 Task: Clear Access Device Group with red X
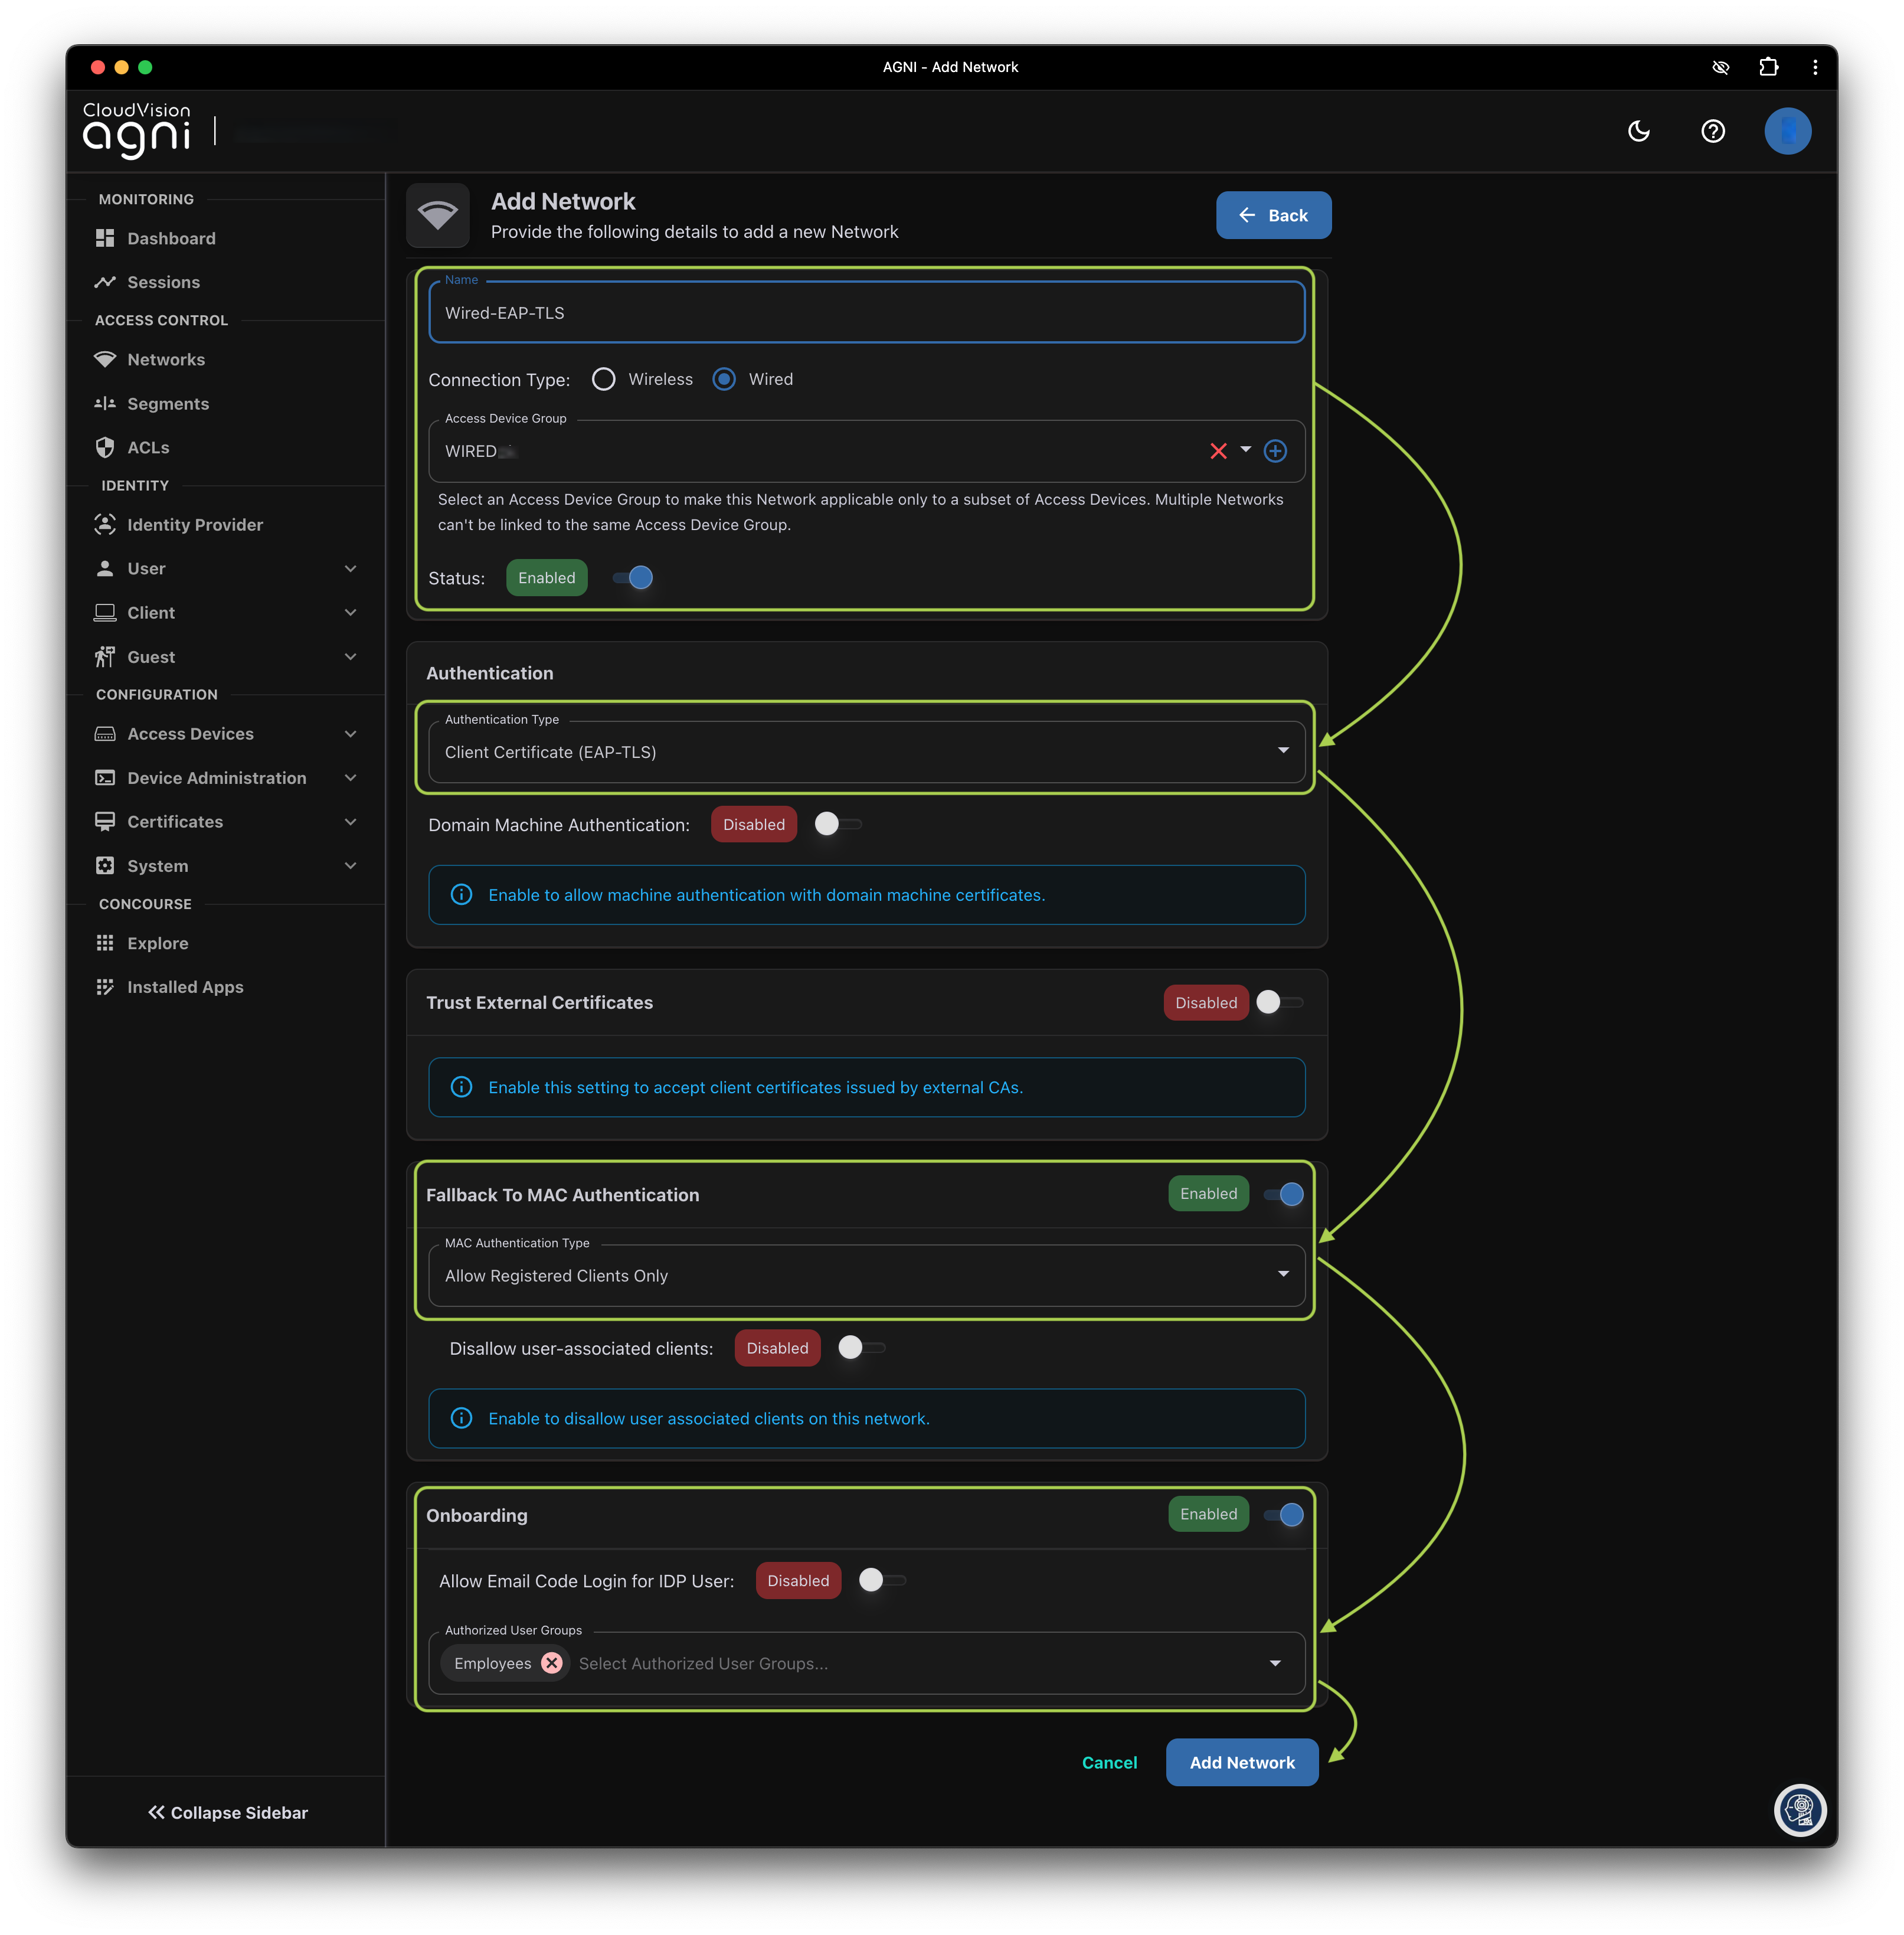(1217, 451)
